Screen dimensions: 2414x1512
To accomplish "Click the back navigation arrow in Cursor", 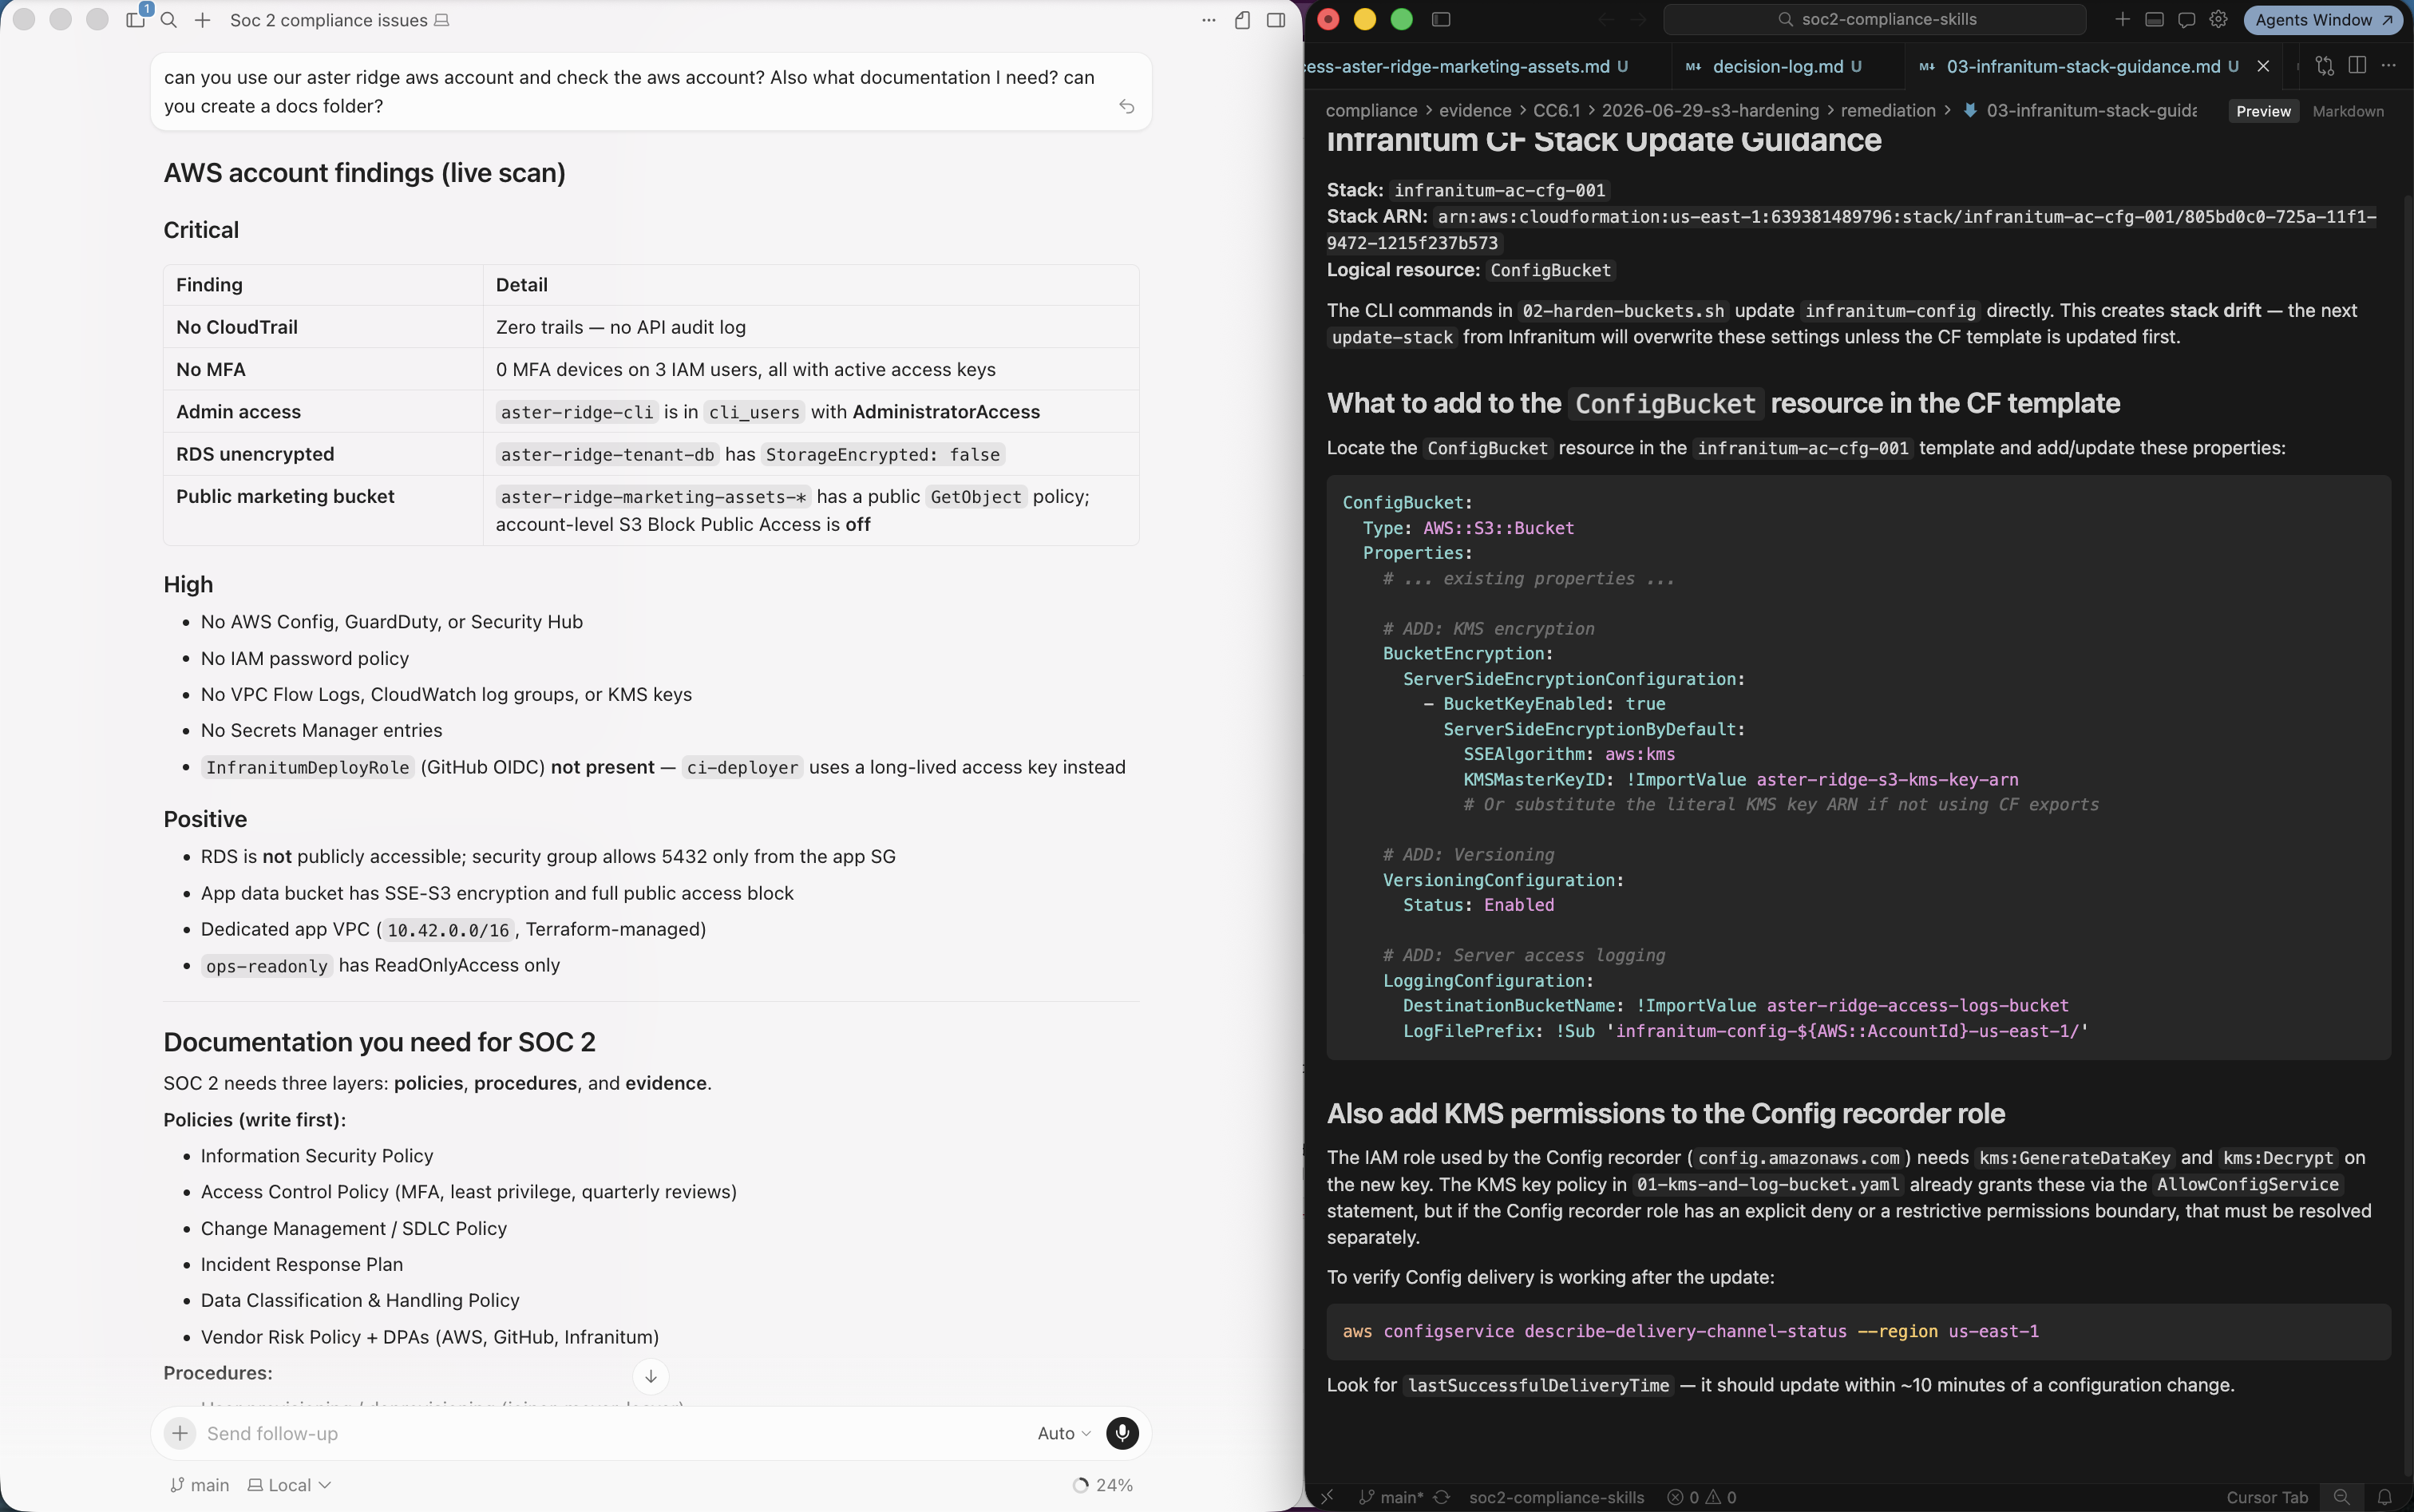I will pos(1606,19).
